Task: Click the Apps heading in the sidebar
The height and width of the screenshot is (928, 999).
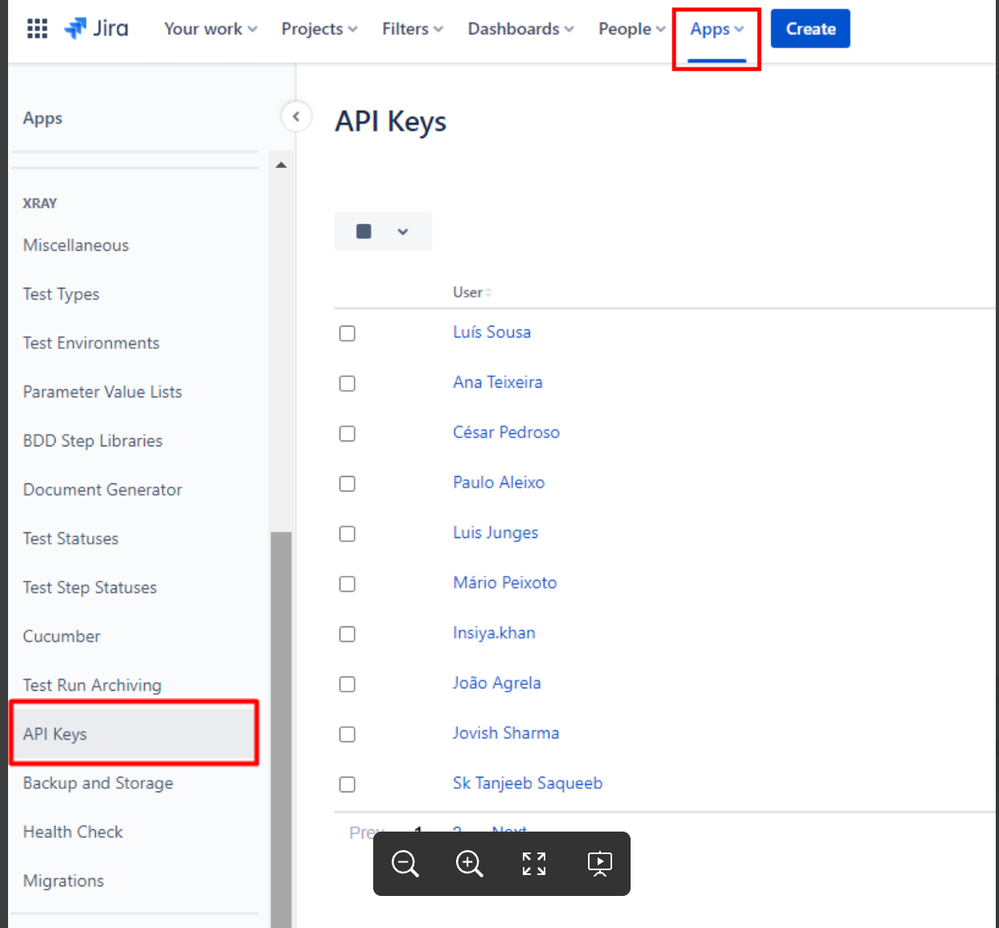Action: coord(43,118)
